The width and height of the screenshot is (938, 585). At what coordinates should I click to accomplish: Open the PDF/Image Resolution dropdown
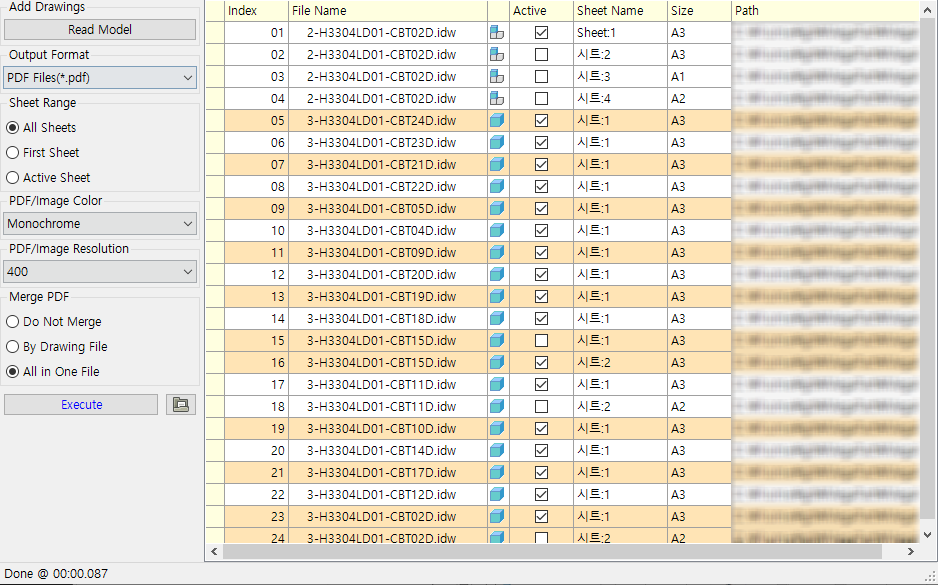point(100,272)
